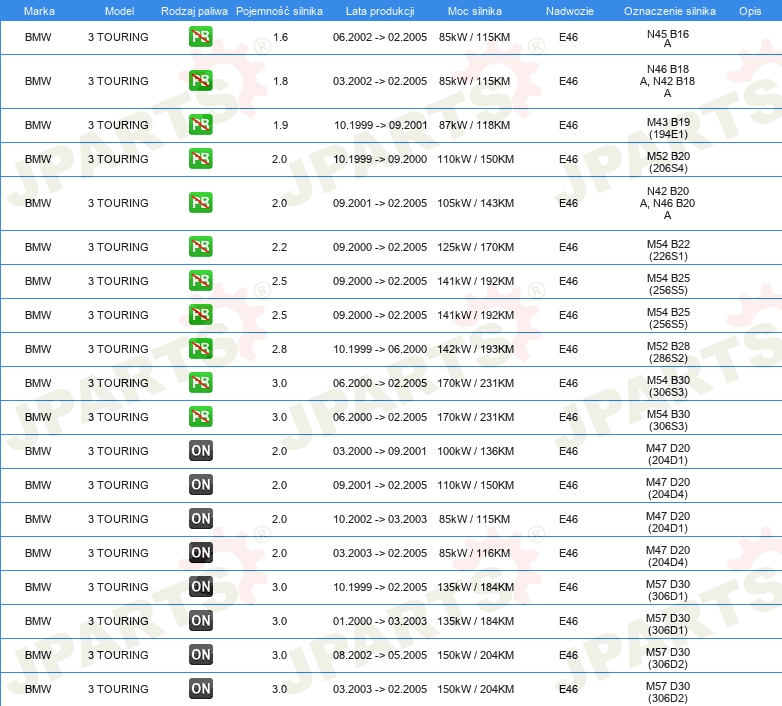
Task: Select the ON icon in the 85kW / 116KM row
Action: pyautogui.click(x=200, y=553)
